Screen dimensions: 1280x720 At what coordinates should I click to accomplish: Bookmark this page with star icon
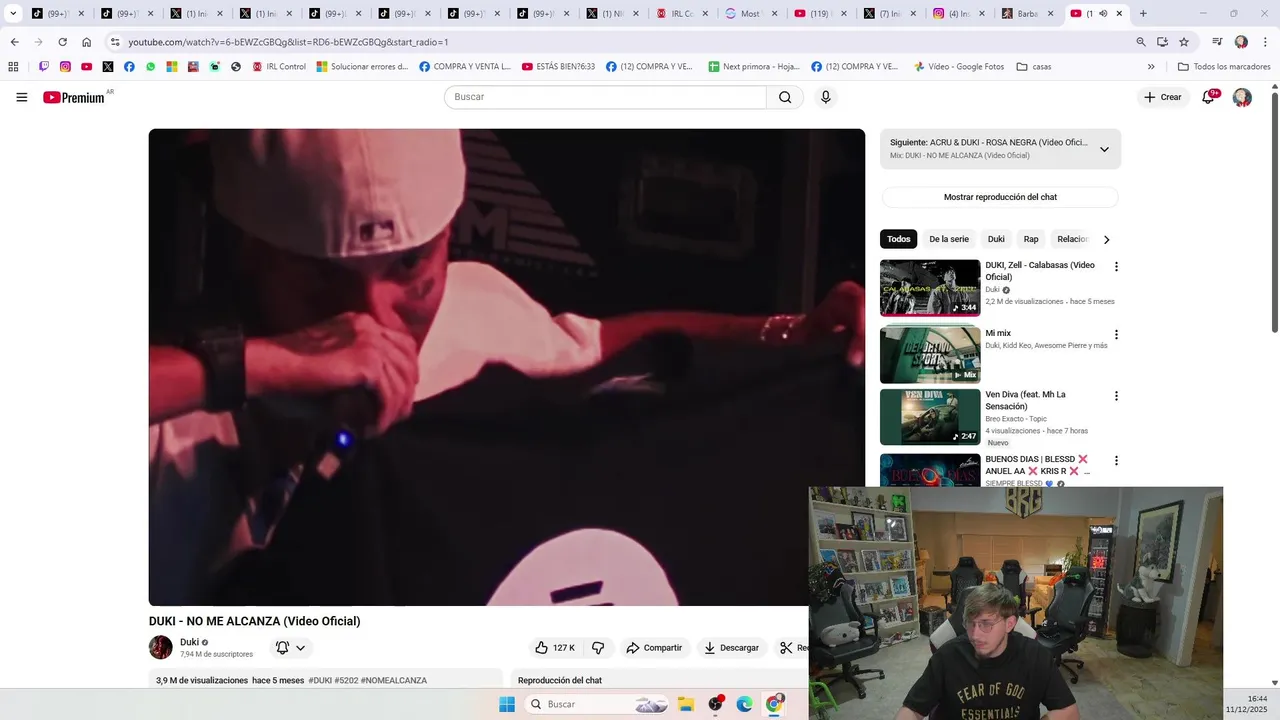[x=1184, y=42]
